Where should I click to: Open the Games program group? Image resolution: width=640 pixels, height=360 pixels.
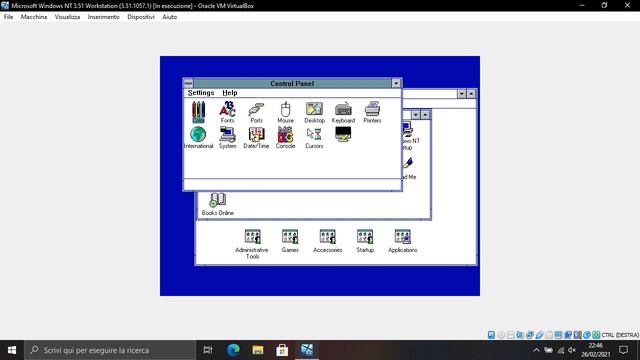pyautogui.click(x=290, y=241)
